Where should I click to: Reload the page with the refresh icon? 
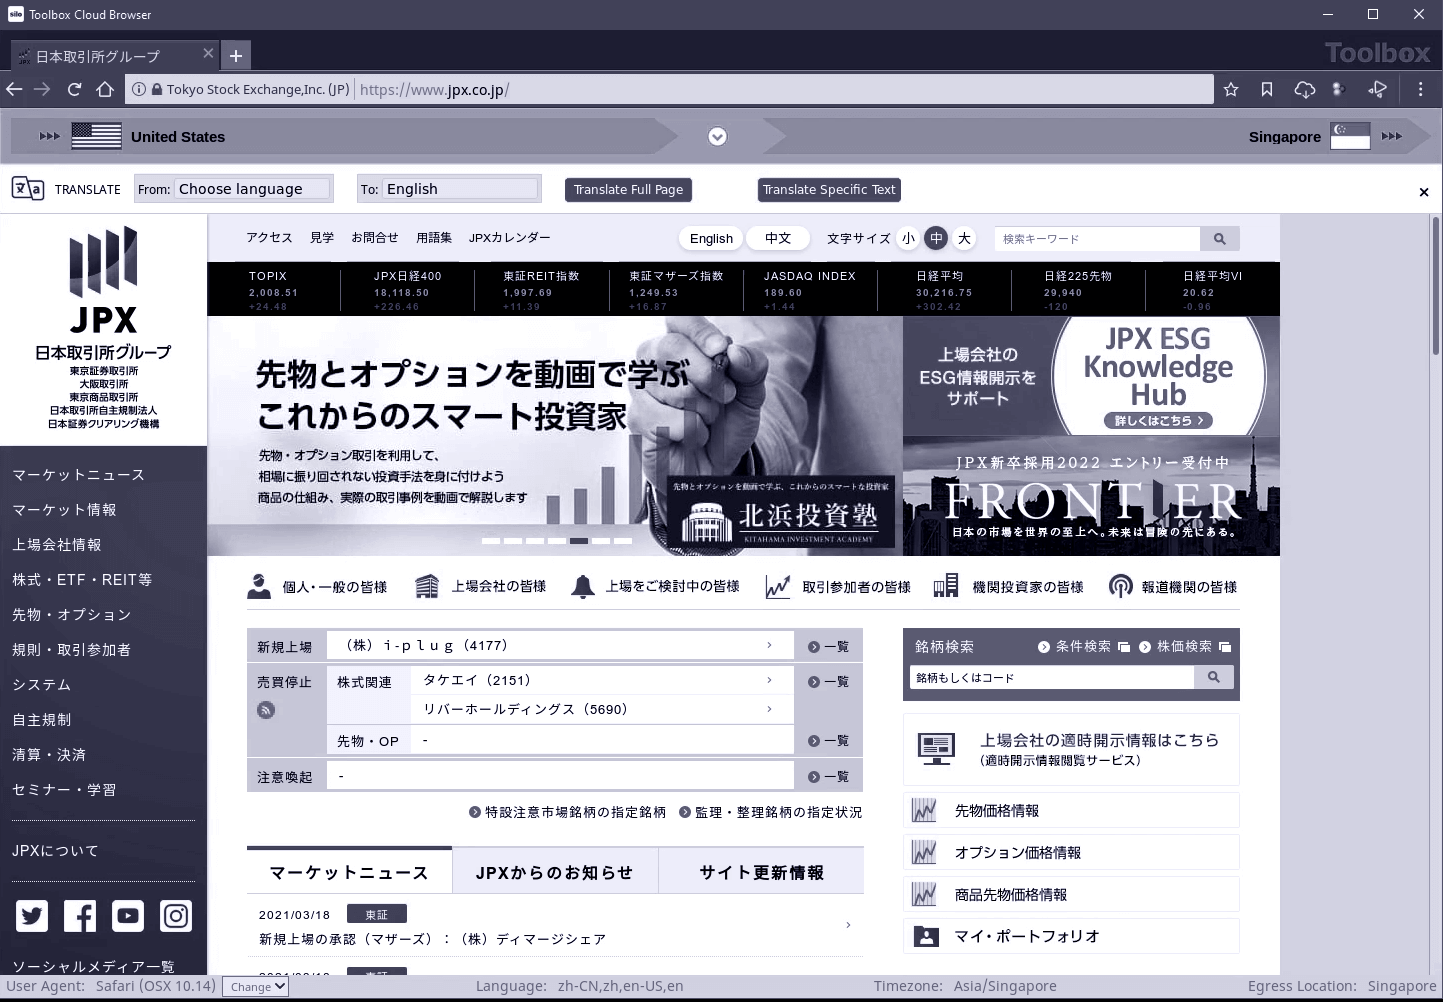point(74,89)
